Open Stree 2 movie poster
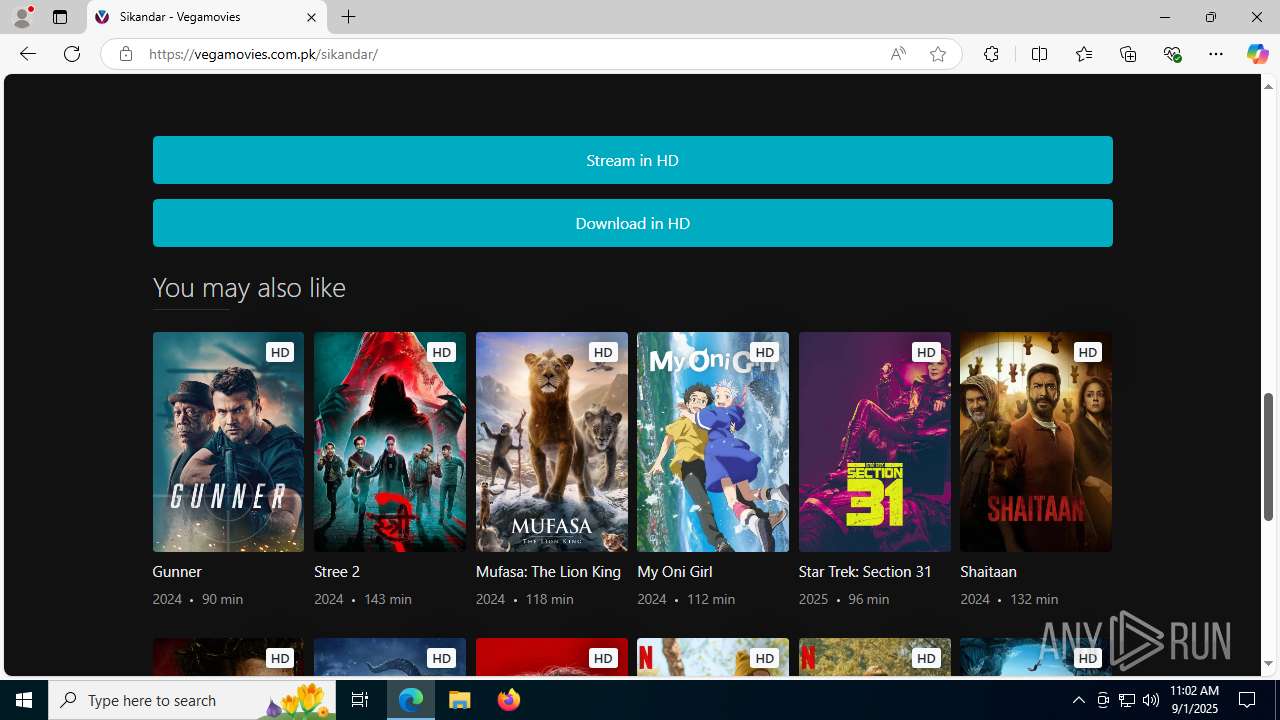The height and width of the screenshot is (720, 1280). (390, 442)
